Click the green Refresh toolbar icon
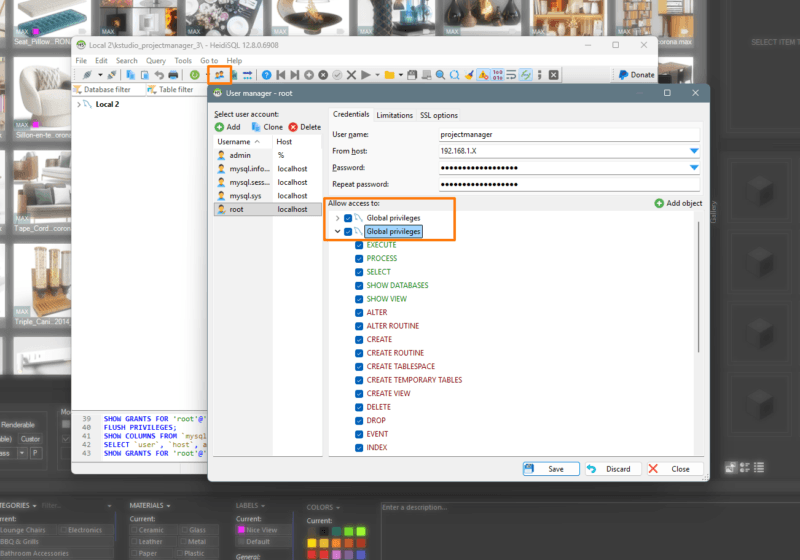 [x=194, y=75]
